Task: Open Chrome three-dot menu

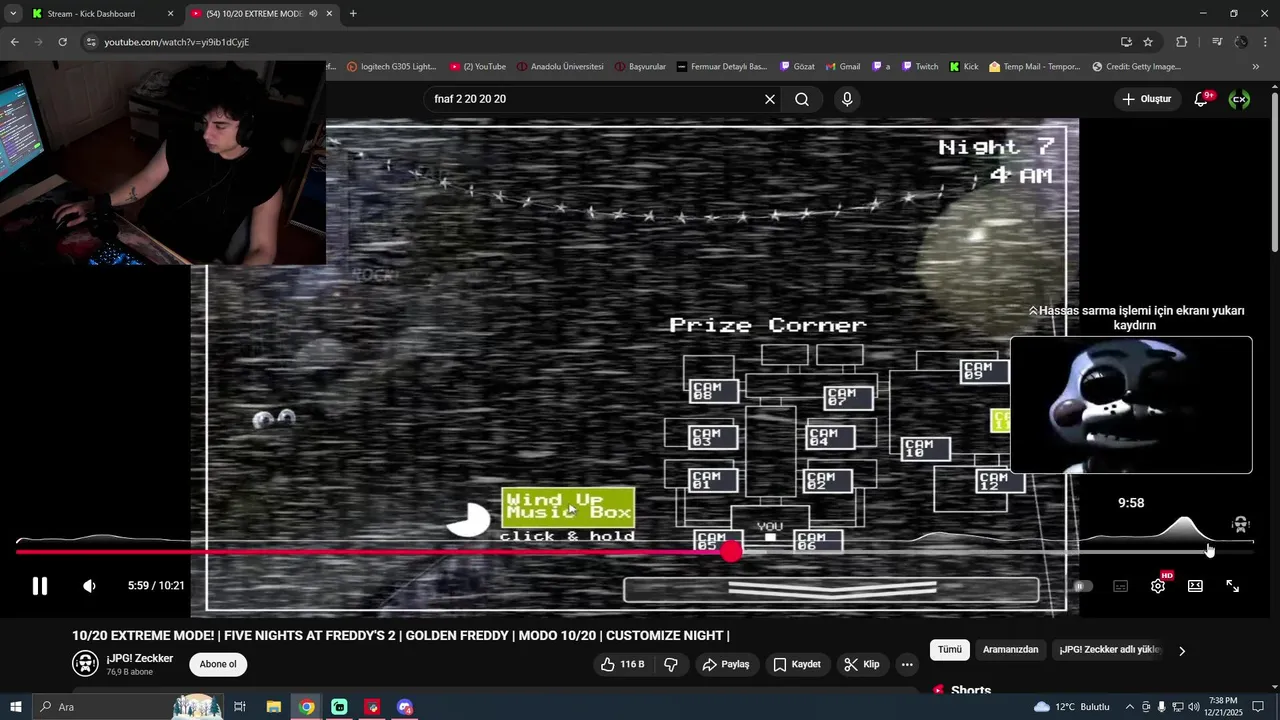Action: point(1266,42)
